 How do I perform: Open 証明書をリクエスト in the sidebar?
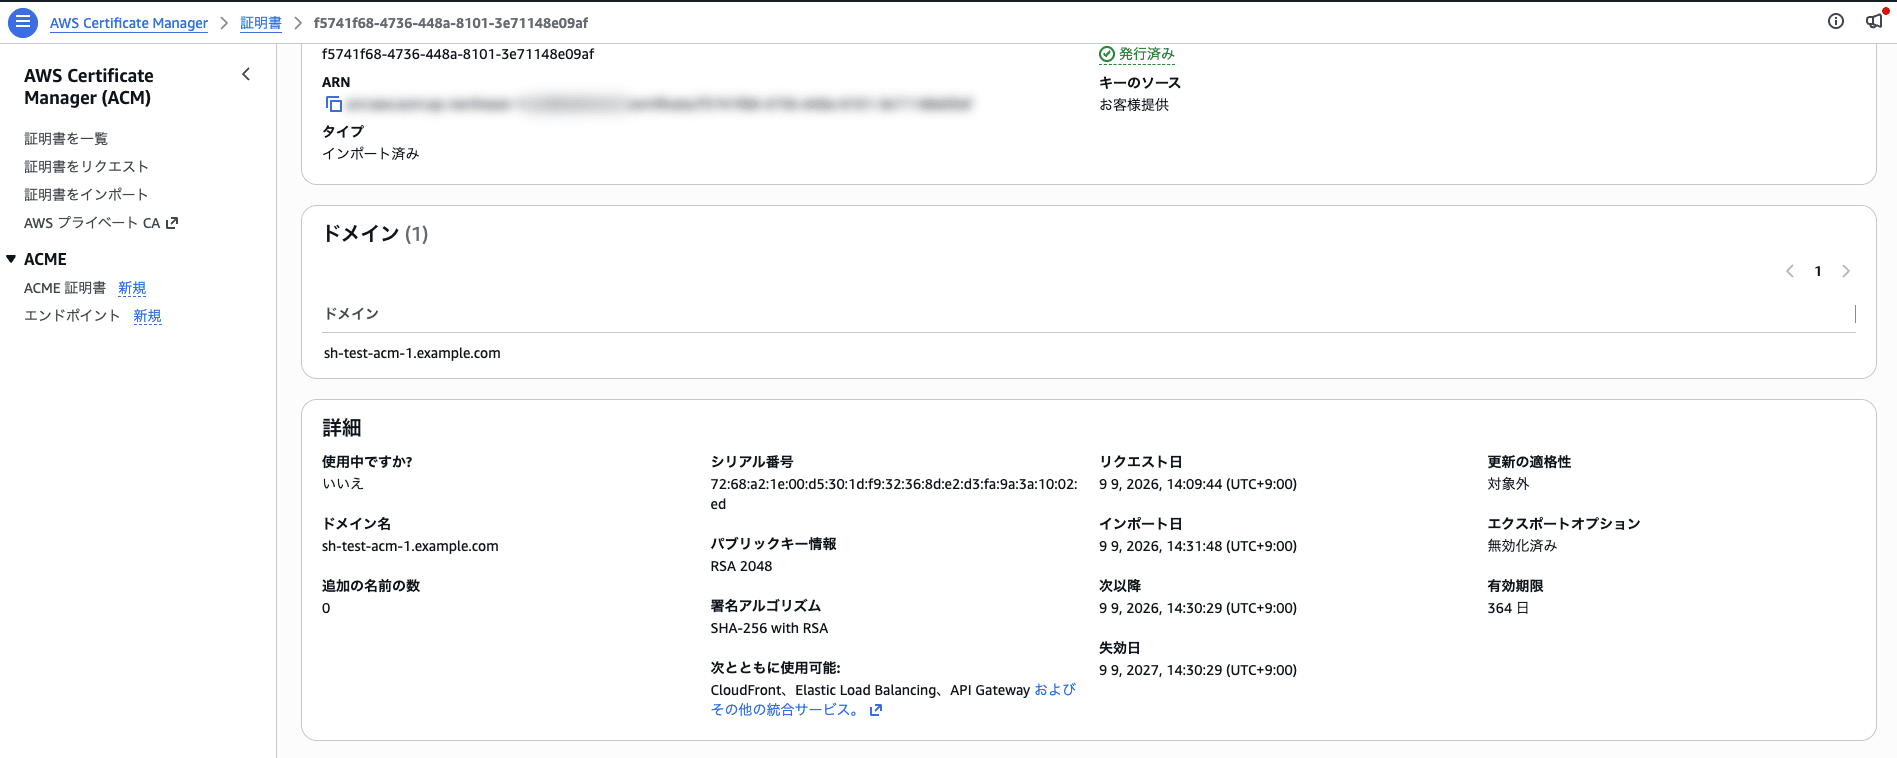pos(86,167)
